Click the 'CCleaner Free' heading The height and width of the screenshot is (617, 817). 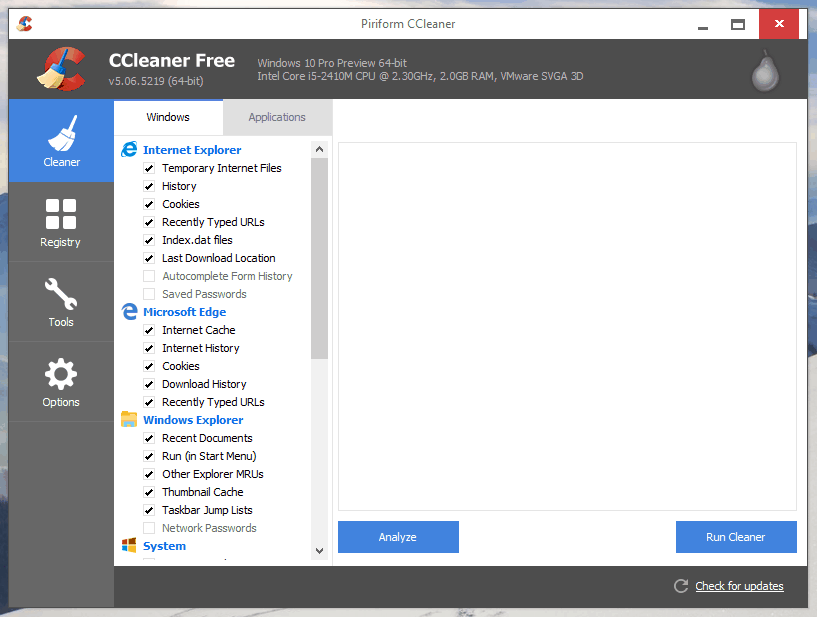[172, 60]
